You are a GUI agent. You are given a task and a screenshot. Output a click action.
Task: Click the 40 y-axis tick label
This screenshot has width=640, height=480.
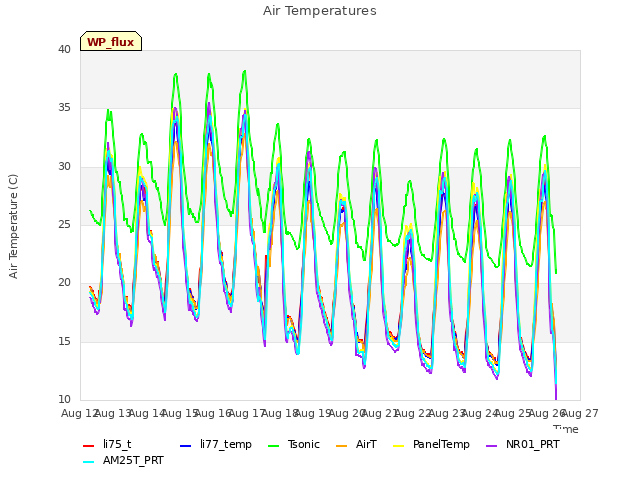[x=64, y=49]
